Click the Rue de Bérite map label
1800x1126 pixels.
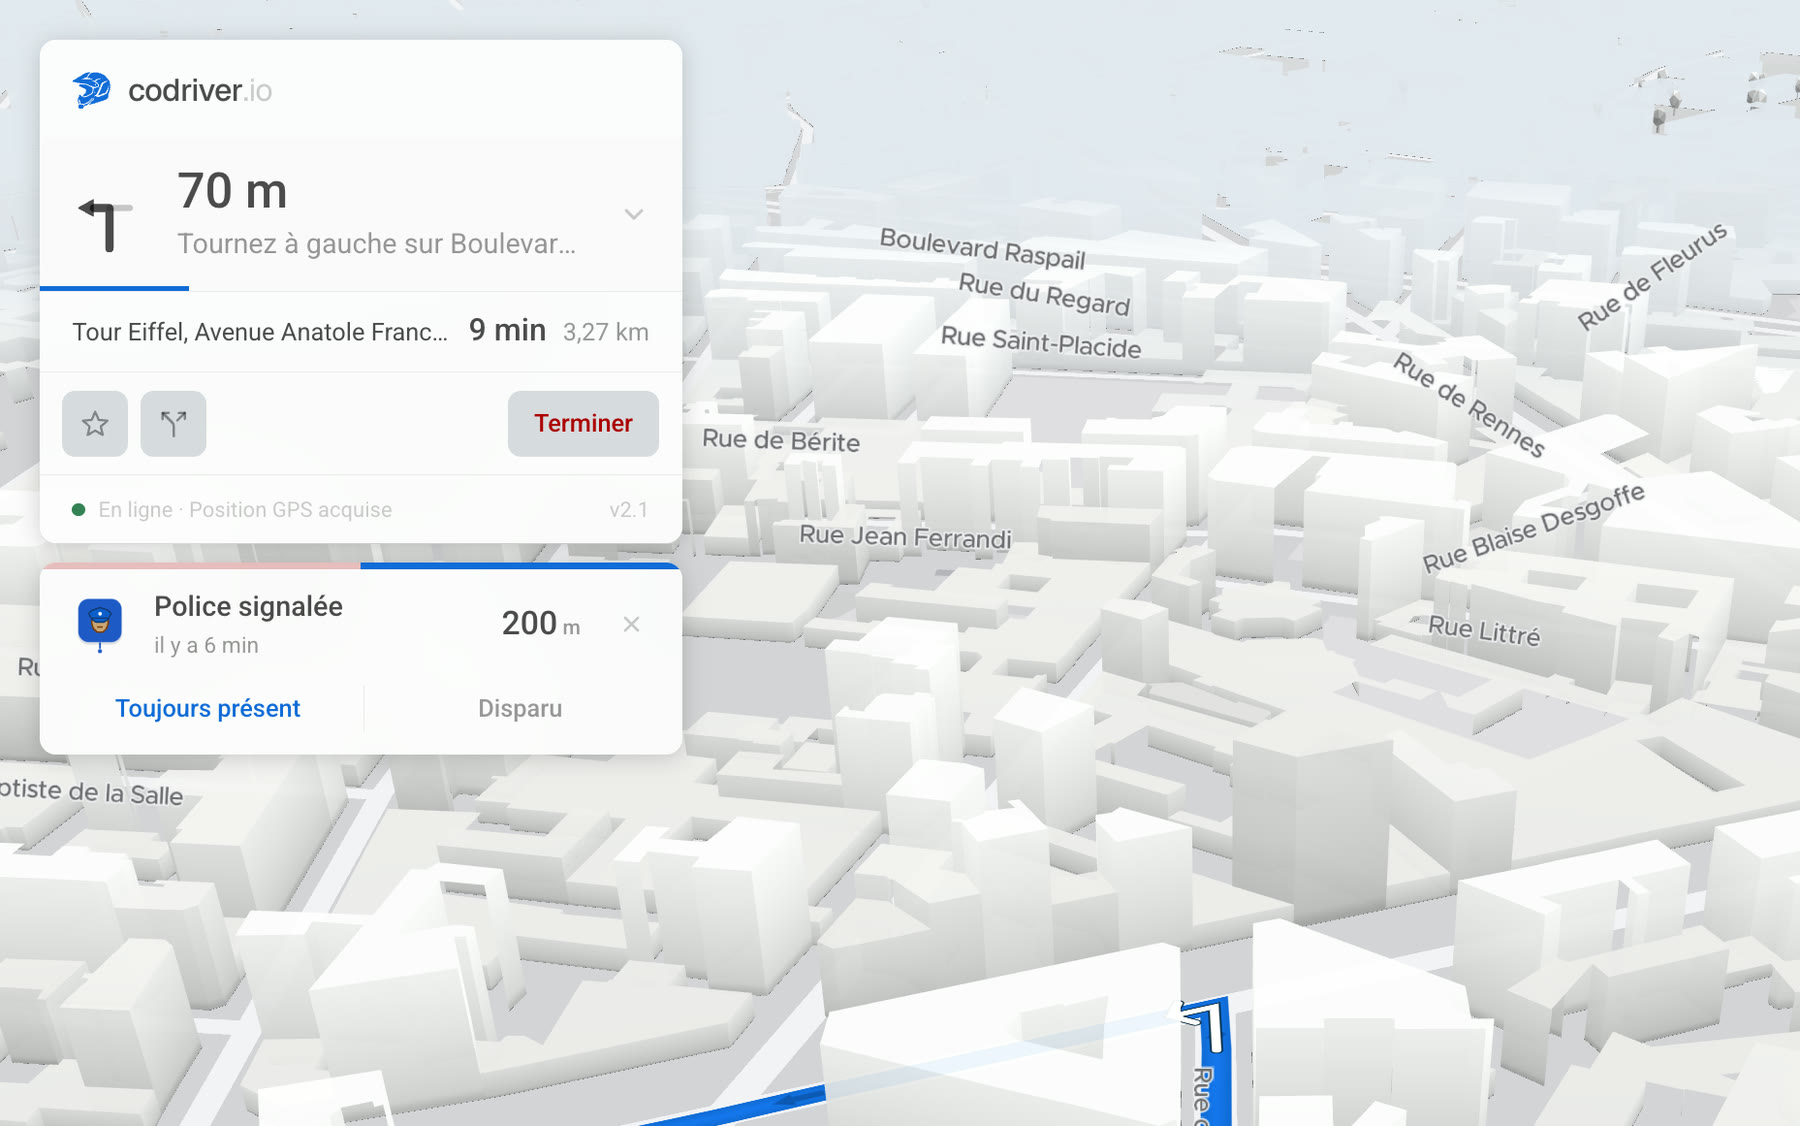click(781, 440)
